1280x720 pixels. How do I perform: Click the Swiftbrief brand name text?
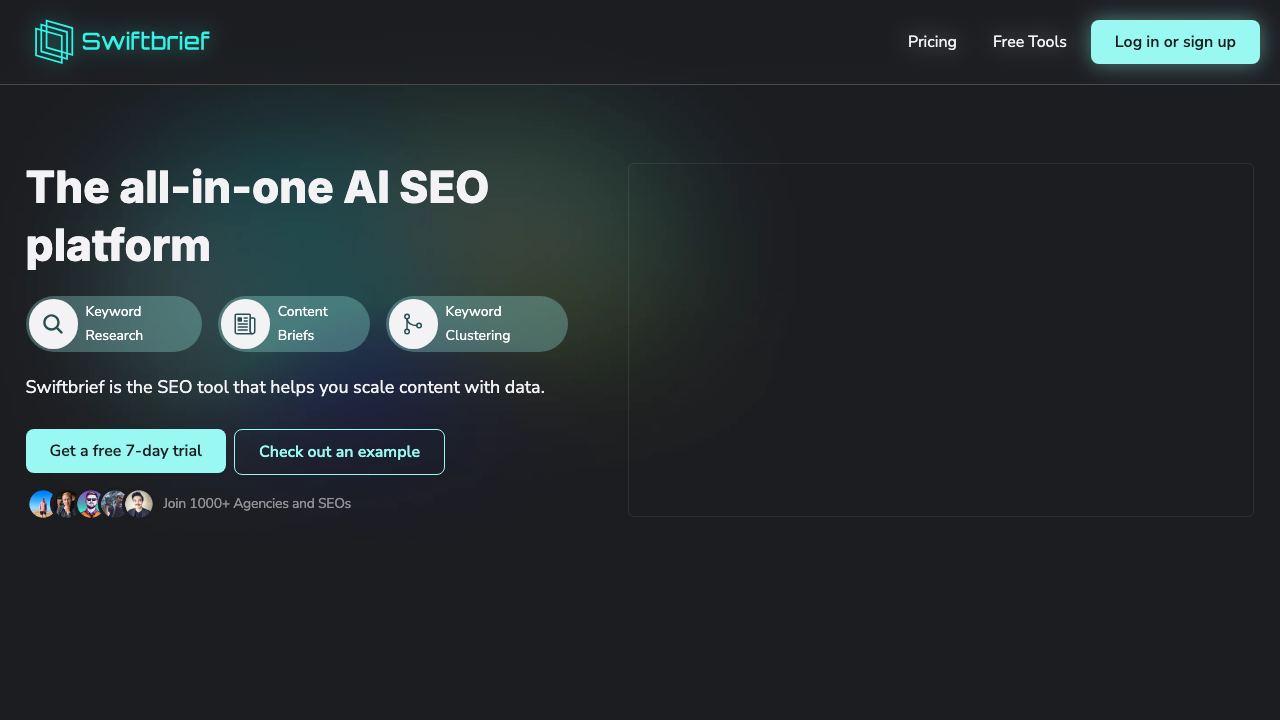coord(146,41)
